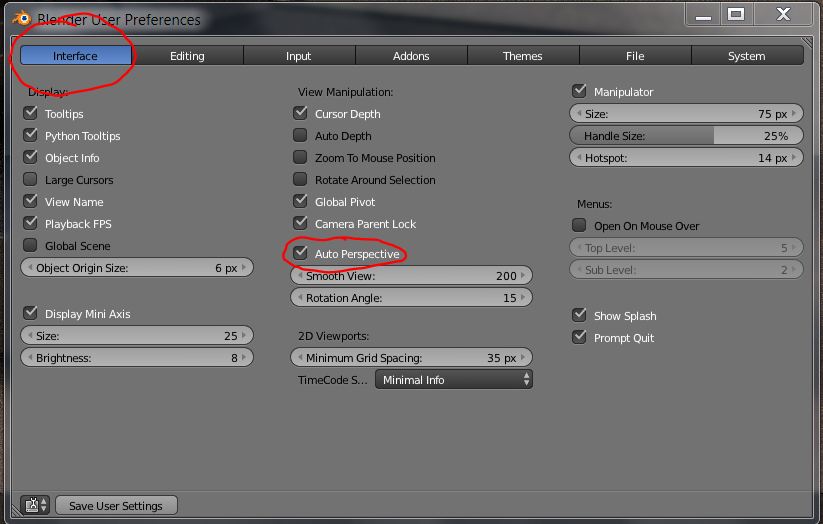The image size is (823, 524).
Task: Decrease Rotation Angle with left arrow
Action: [300, 298]
